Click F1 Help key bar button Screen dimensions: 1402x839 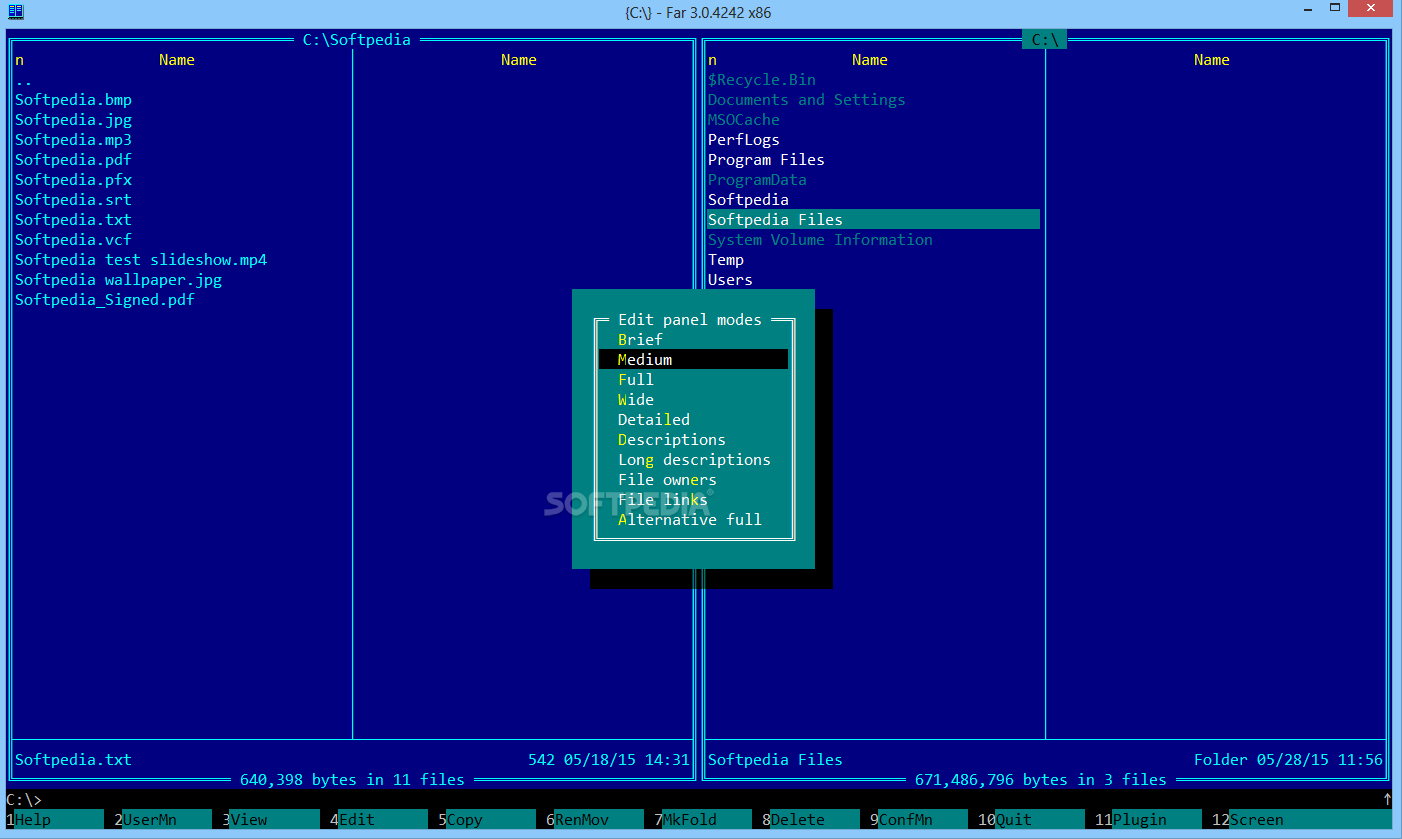[x=54, y=820]
